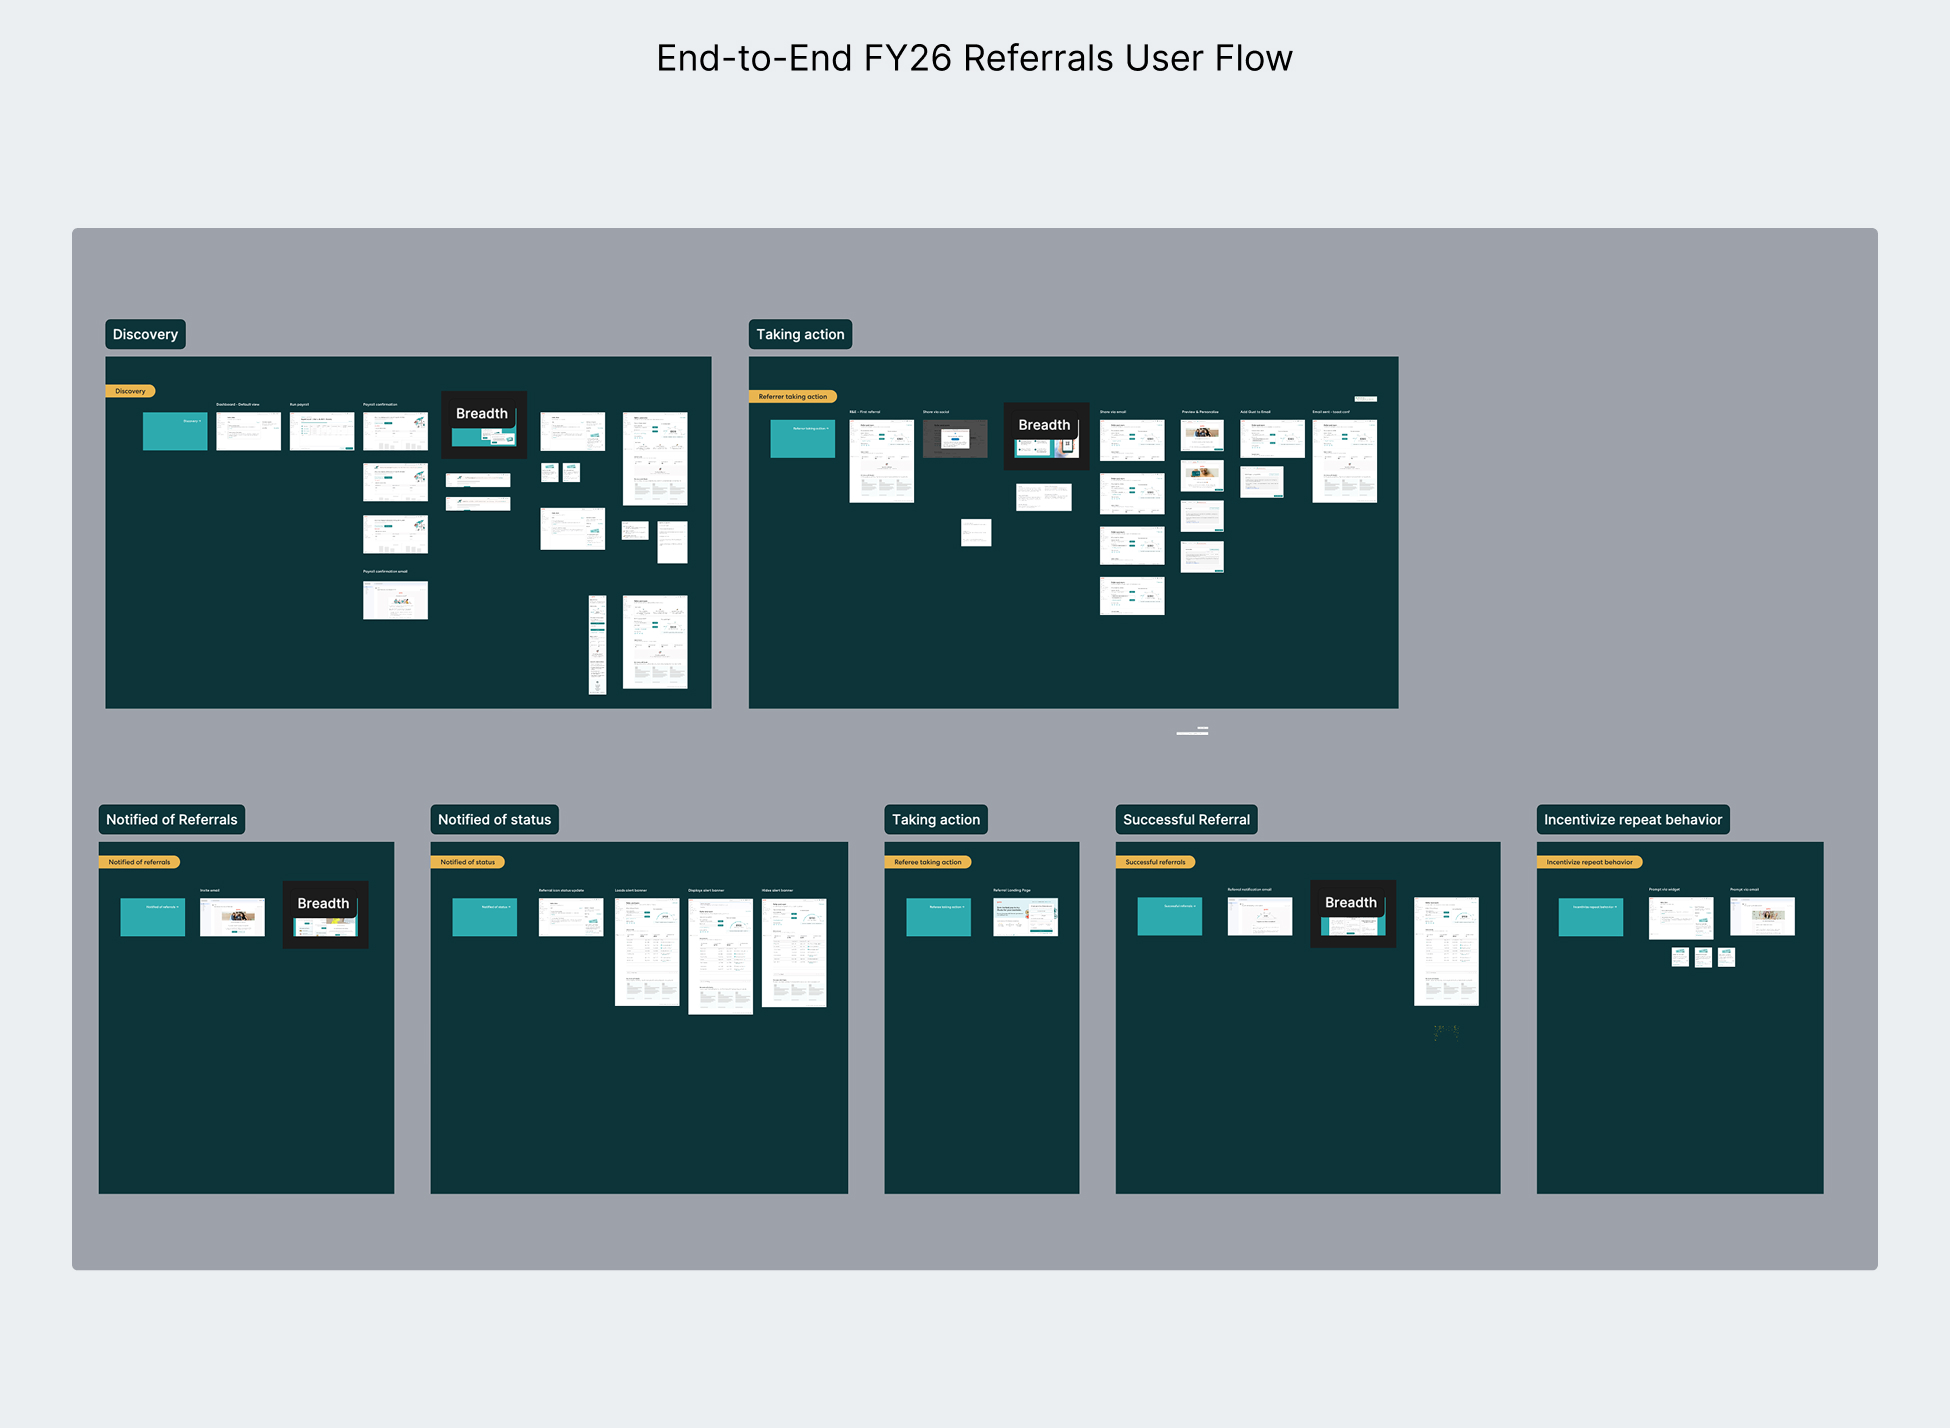Click yellow Incentivize repeat behavior tag

pos(1589,862)
